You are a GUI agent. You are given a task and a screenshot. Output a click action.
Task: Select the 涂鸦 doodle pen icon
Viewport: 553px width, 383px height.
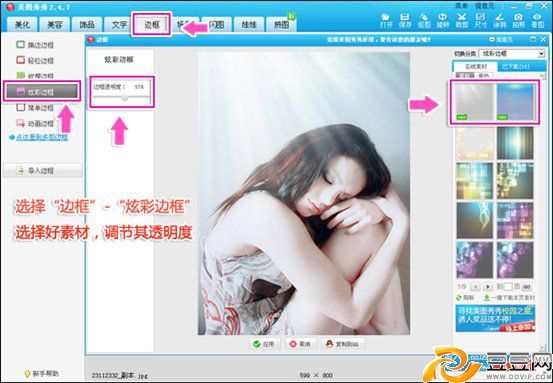499,20
